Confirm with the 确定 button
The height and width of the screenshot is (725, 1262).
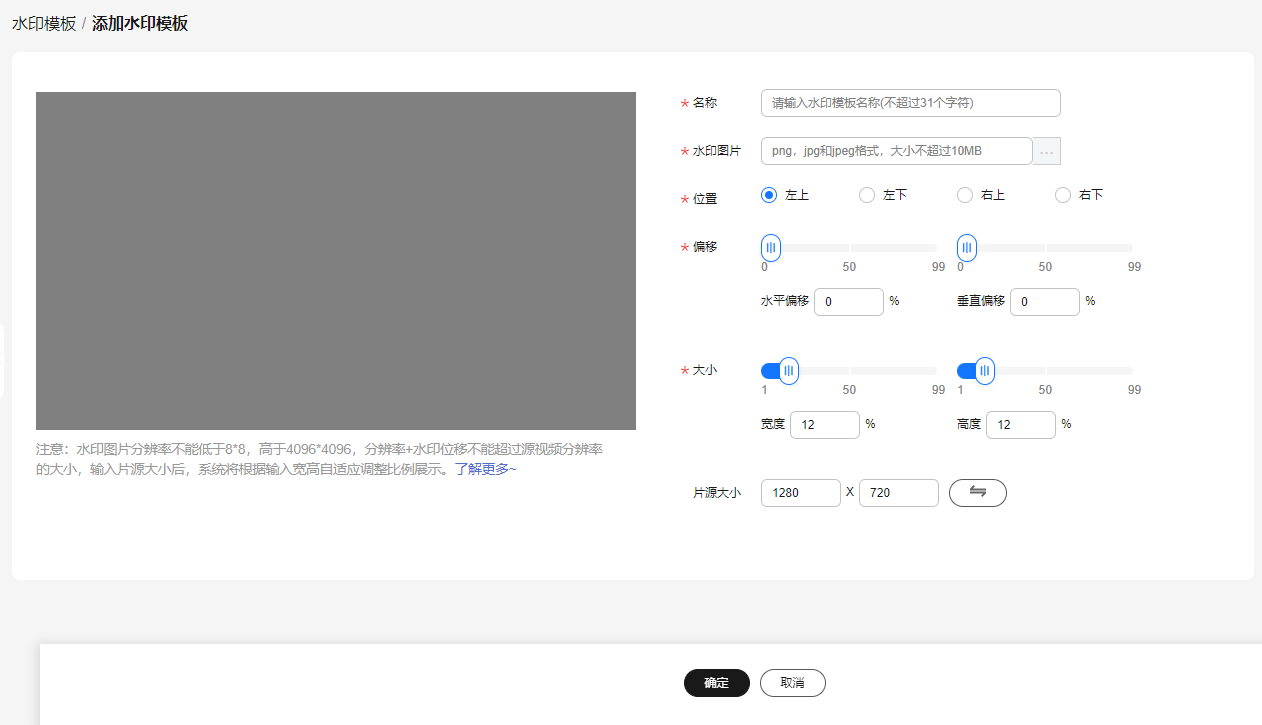717,683
